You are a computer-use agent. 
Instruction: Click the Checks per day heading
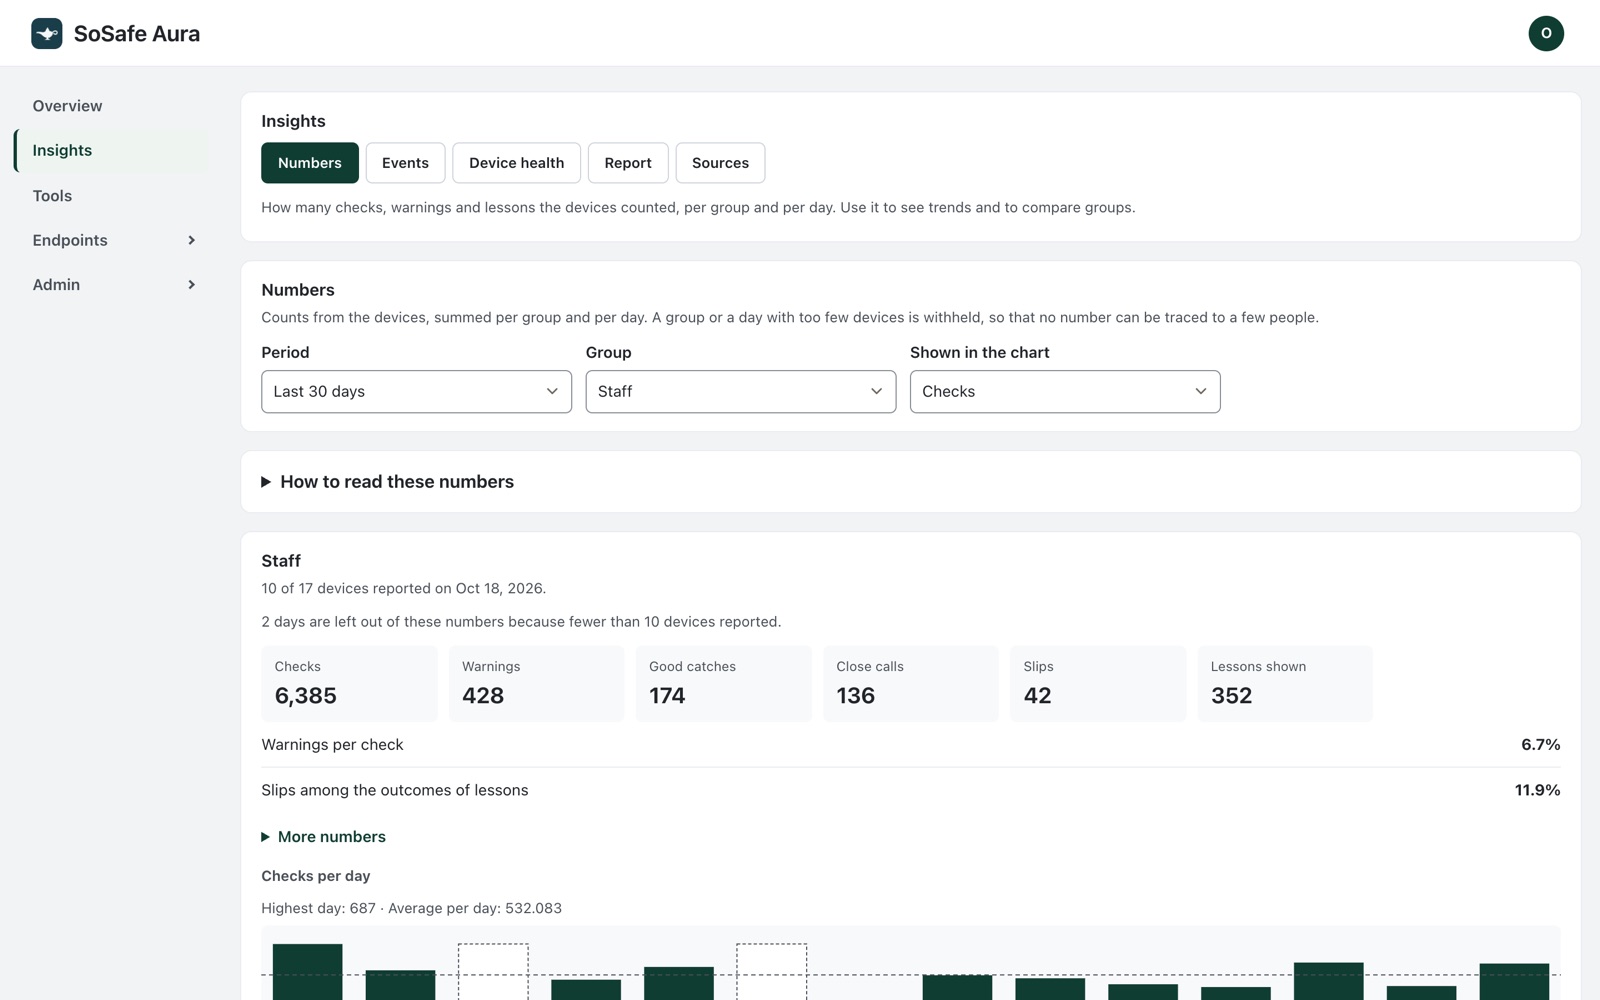316,876
